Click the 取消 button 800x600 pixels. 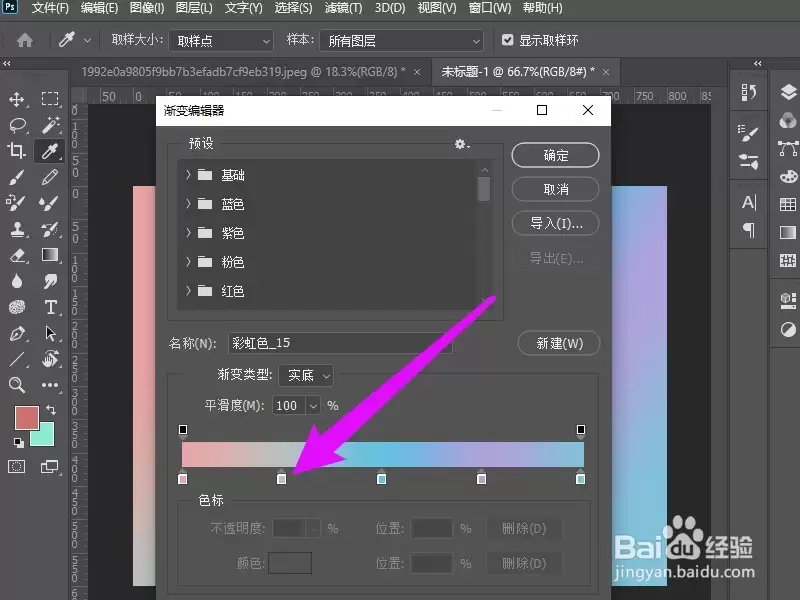coord(555,189)
